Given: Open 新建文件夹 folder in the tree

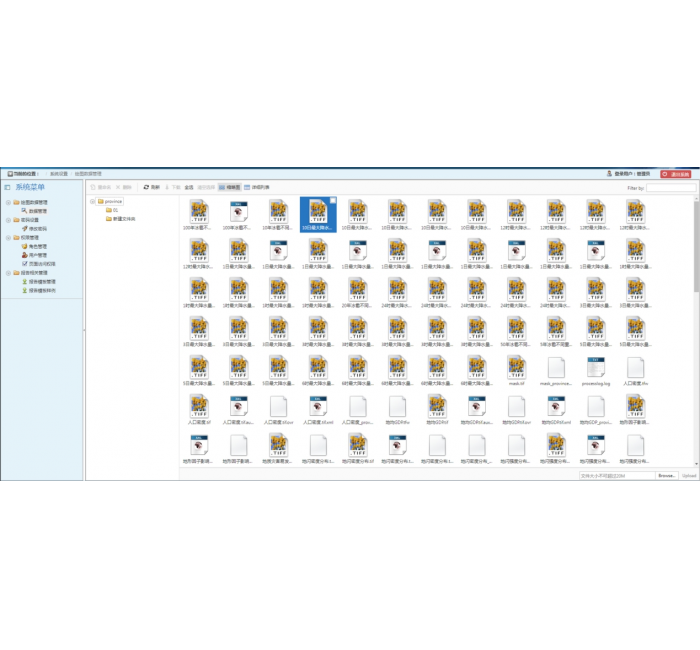Looking at the screenshot, I should pyautogui.click(x=123, y=218).
